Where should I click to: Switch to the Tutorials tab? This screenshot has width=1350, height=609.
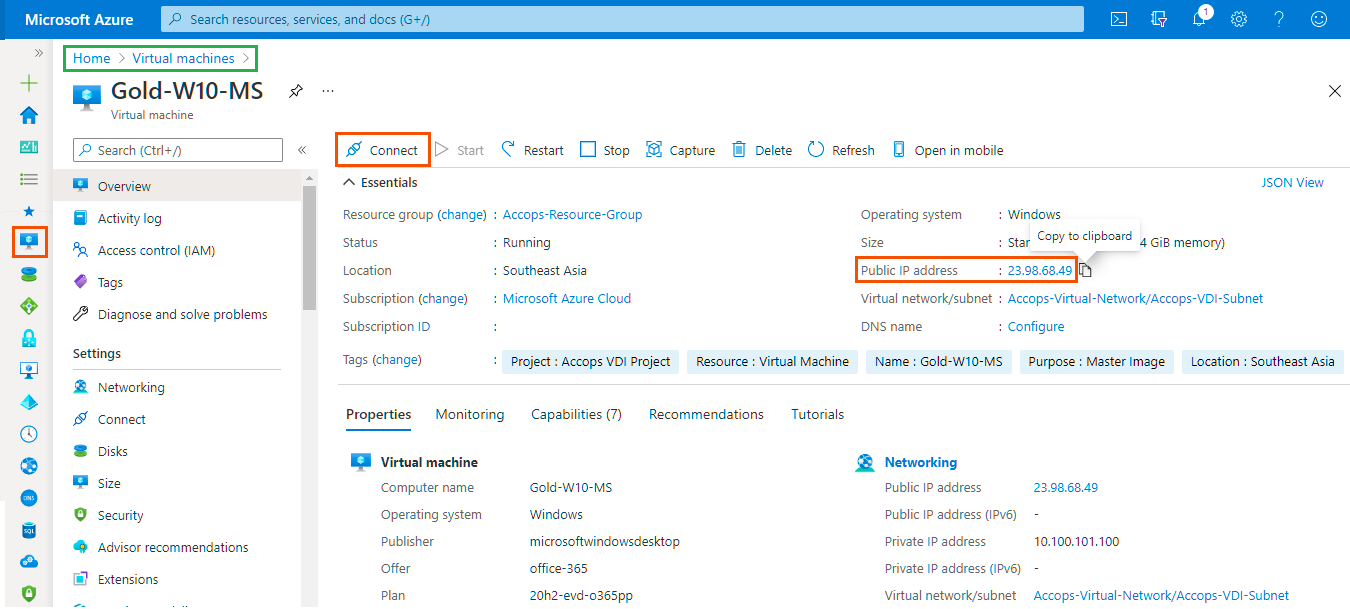818,414
